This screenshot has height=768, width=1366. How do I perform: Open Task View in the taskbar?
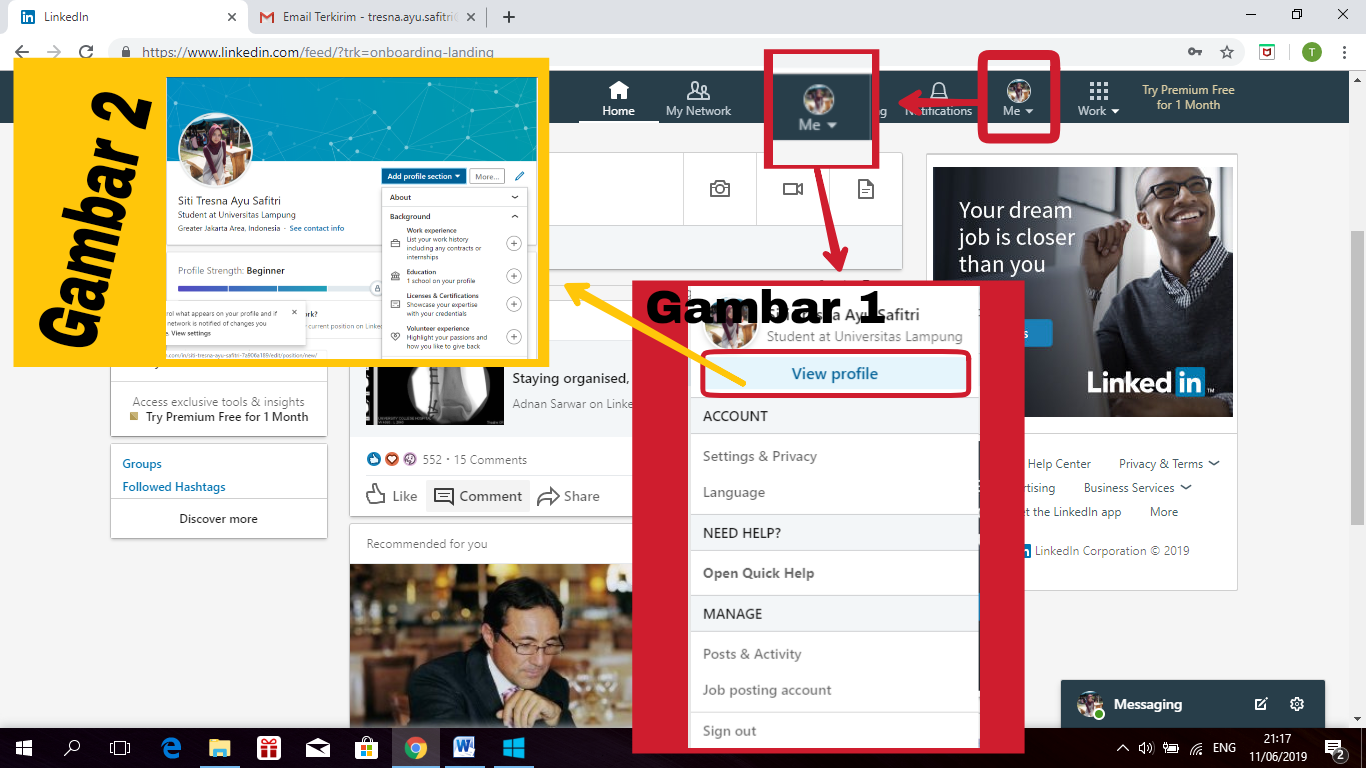[x=120, y=747]
